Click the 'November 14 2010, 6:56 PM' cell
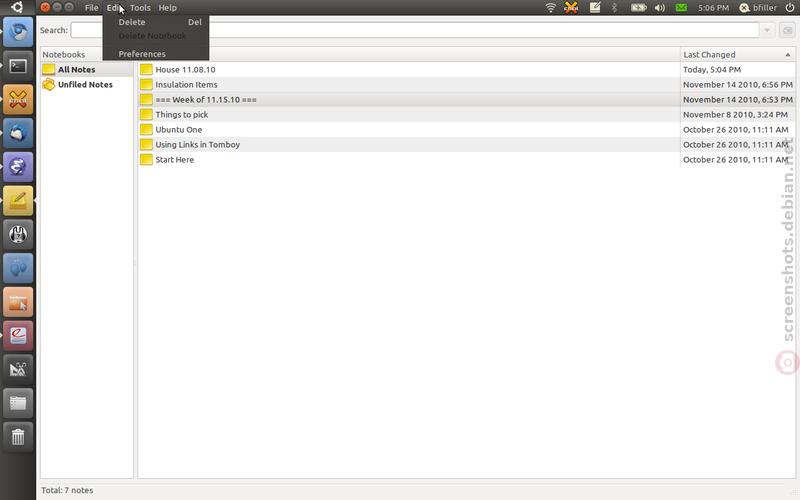This screenshot has height=500, width=800. click(738, 84)
